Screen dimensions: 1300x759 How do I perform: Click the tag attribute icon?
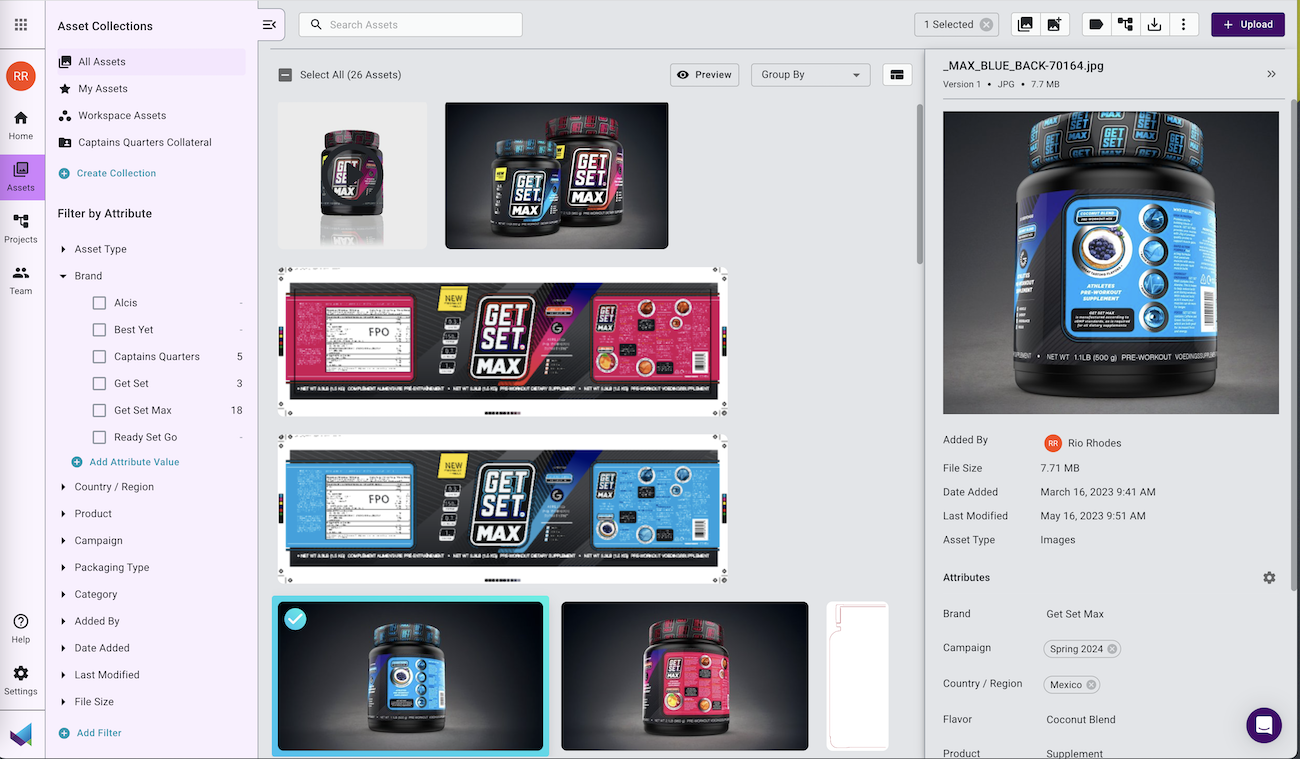tap(1096, 25)
